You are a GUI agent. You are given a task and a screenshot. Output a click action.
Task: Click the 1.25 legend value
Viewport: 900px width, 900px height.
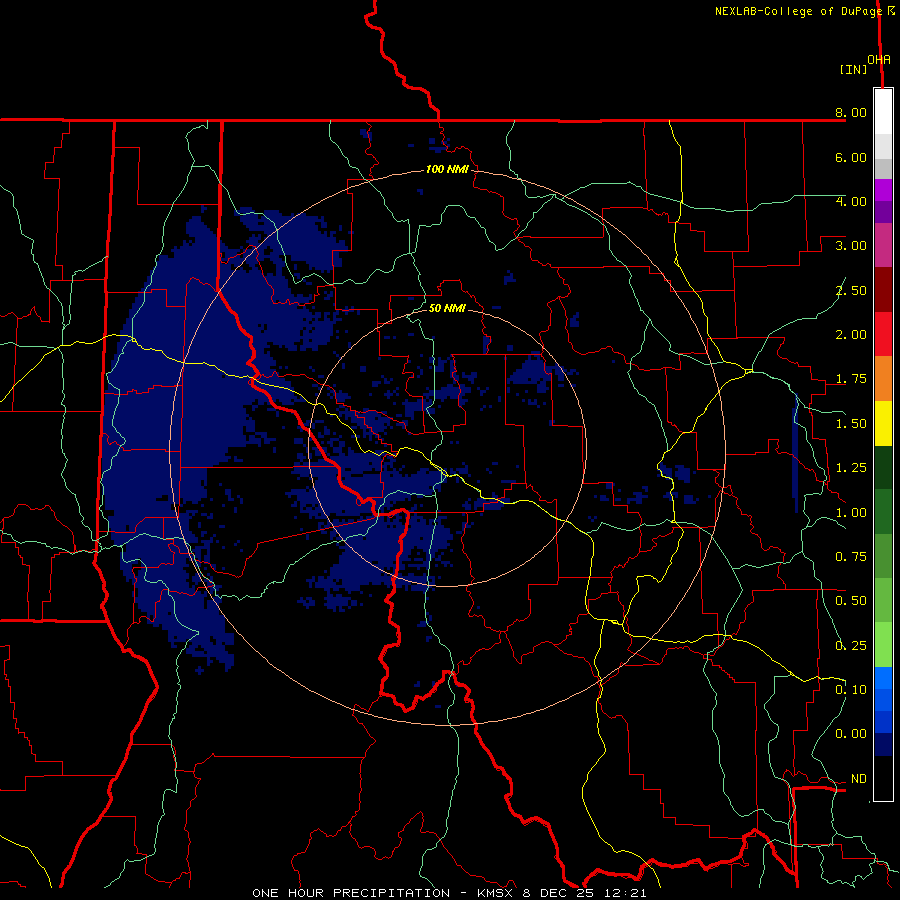click(851, 468)
